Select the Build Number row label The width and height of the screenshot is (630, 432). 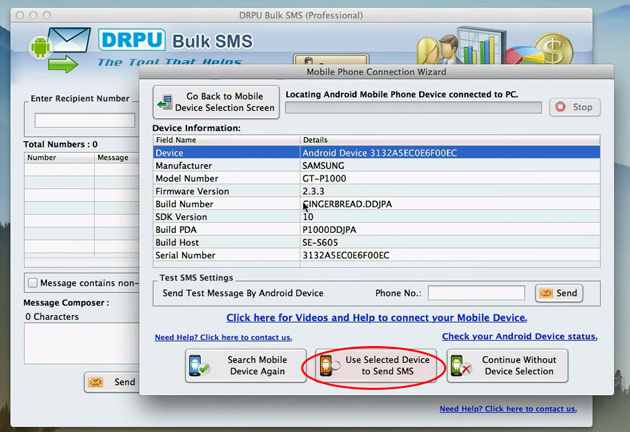[x=184, y=204]
